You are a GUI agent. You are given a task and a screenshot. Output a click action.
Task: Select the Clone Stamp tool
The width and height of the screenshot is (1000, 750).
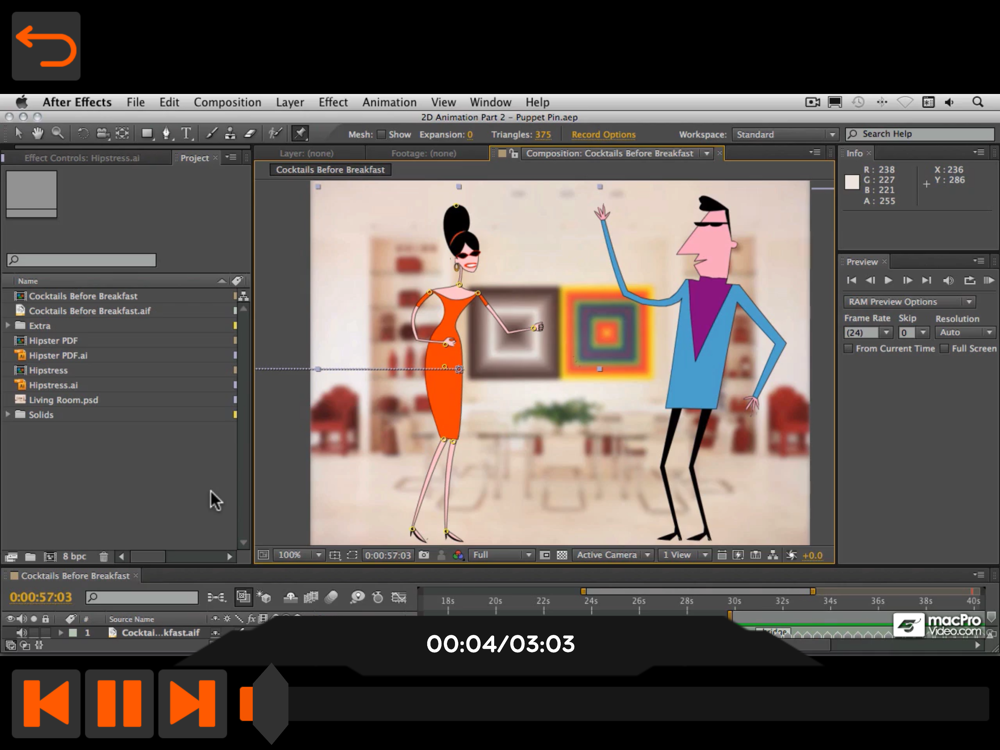point(230,133)
